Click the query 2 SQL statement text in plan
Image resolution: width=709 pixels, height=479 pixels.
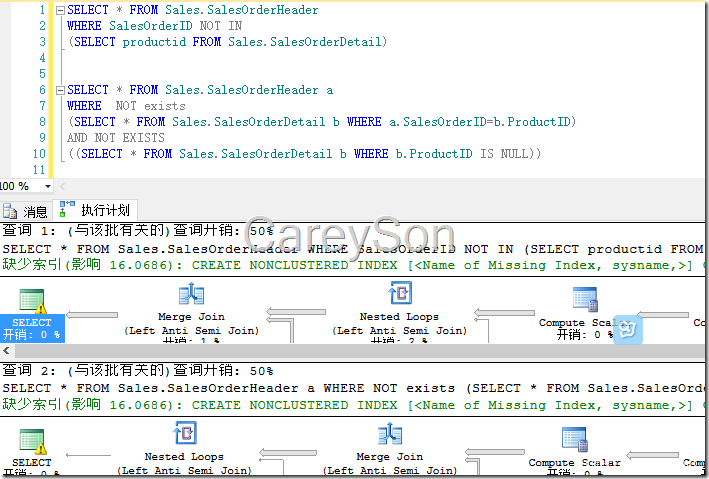coord(353,388)
